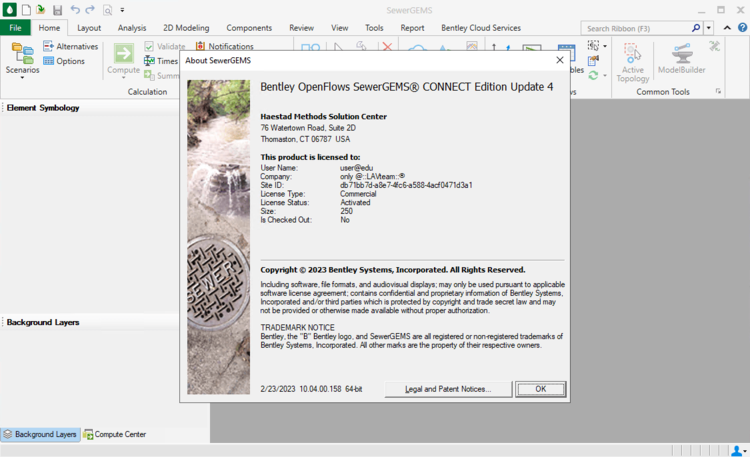Save using the floppy disk icon
Image resolution: width=750 pixels, height=457 pixels.
click(57, 10)
